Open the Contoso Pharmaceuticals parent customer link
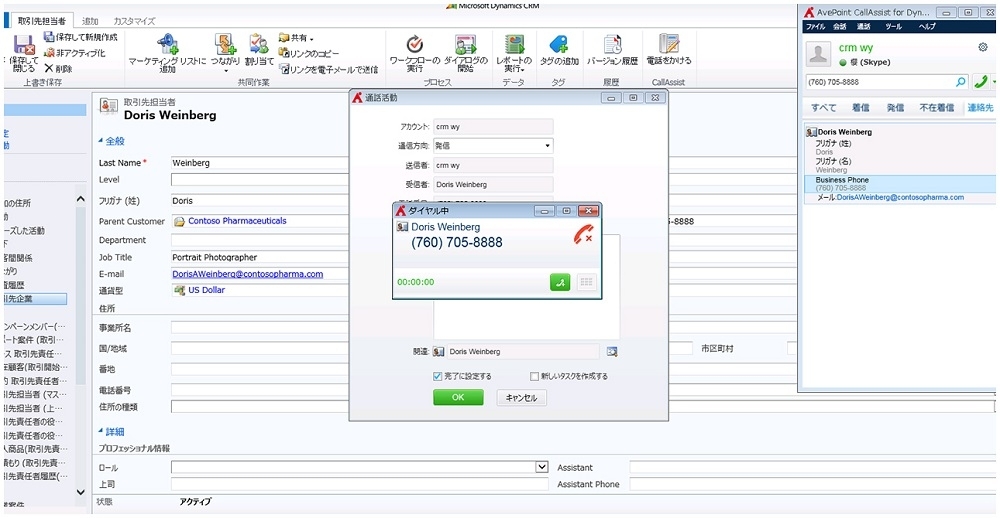The width and height of the screenshot is (1000, 518). 237,221
